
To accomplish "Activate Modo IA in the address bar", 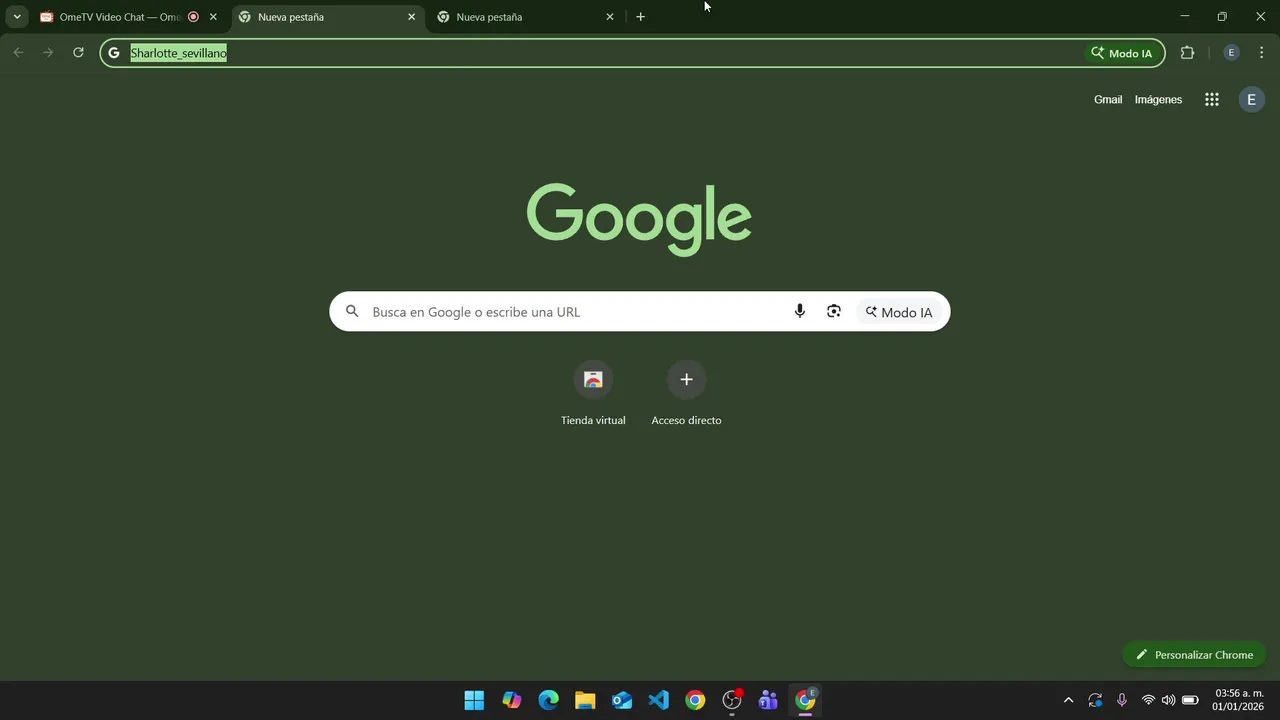I will (1121, 53).
